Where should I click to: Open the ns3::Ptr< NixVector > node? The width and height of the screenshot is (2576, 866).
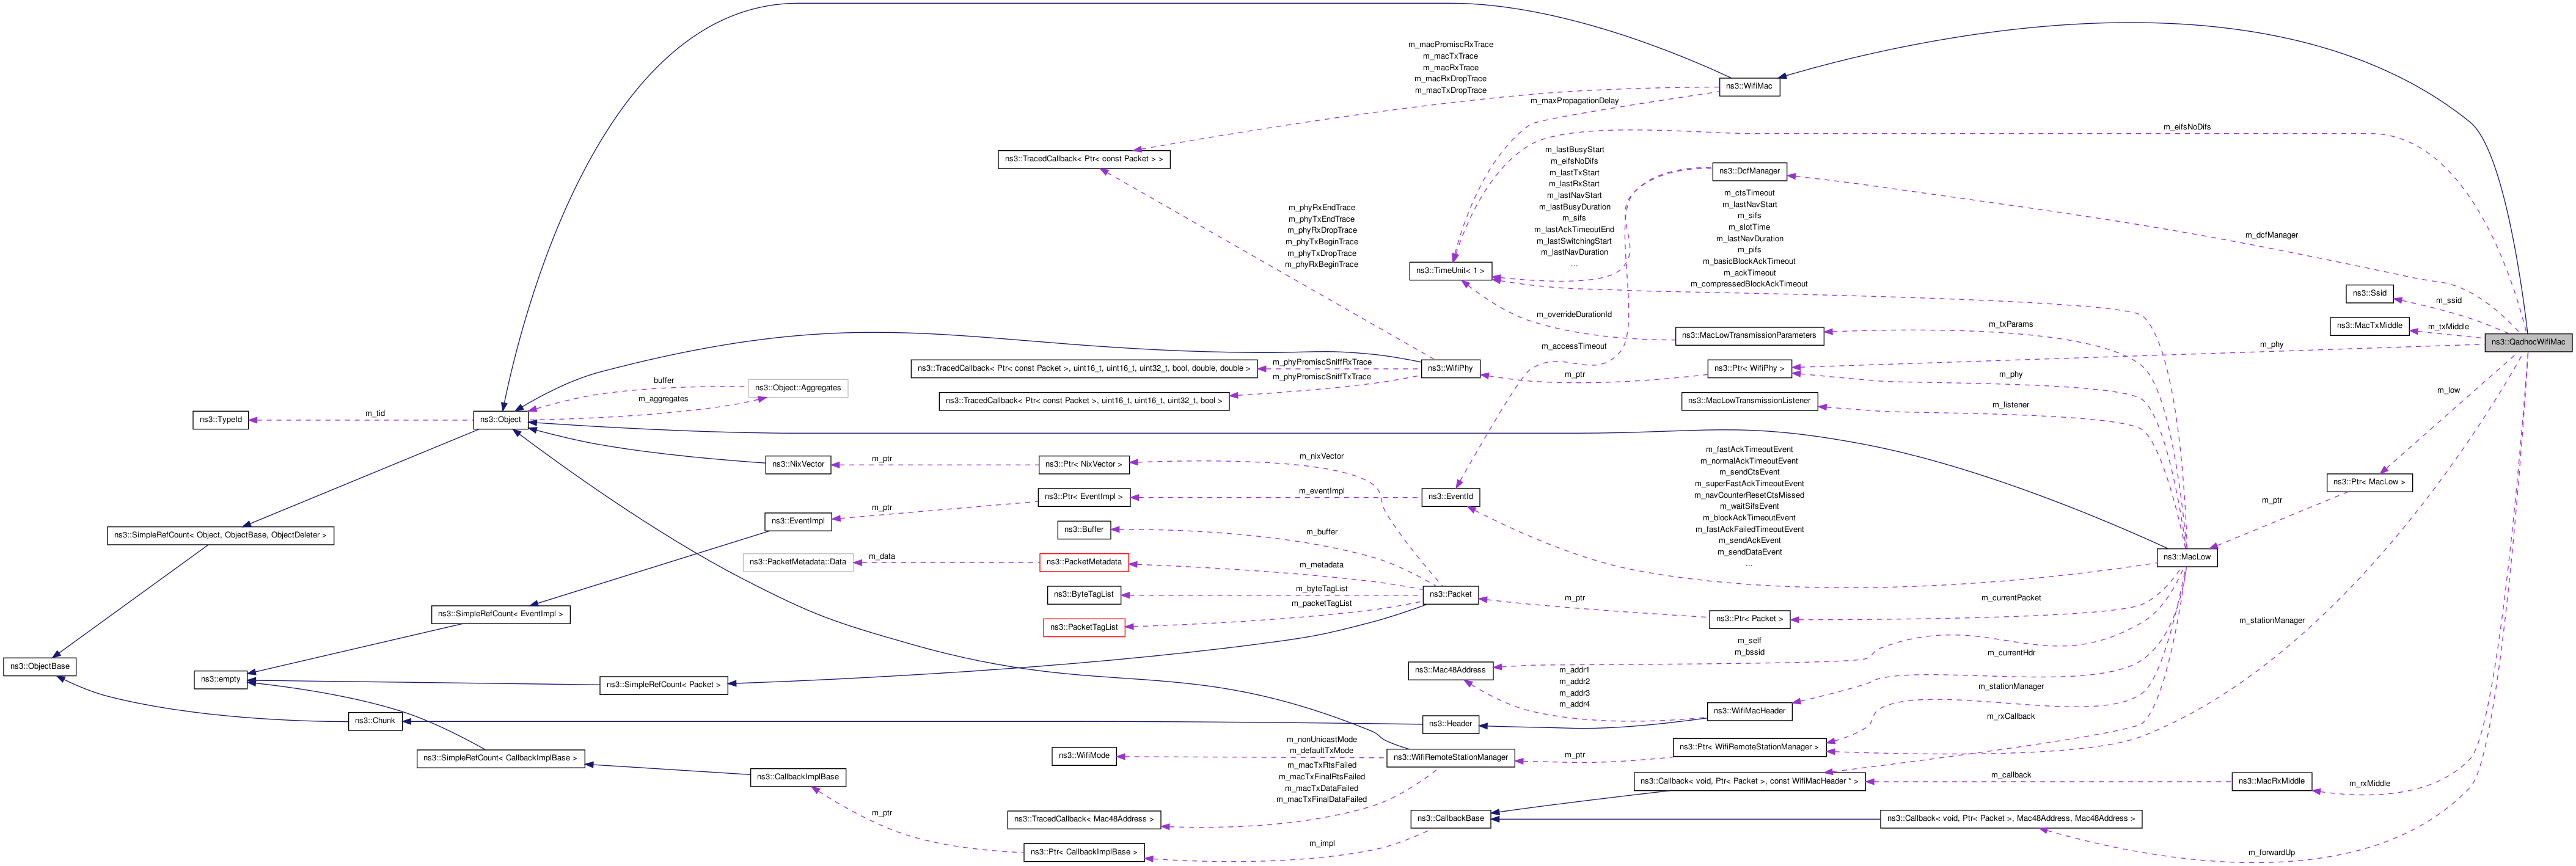[1084, 464]
